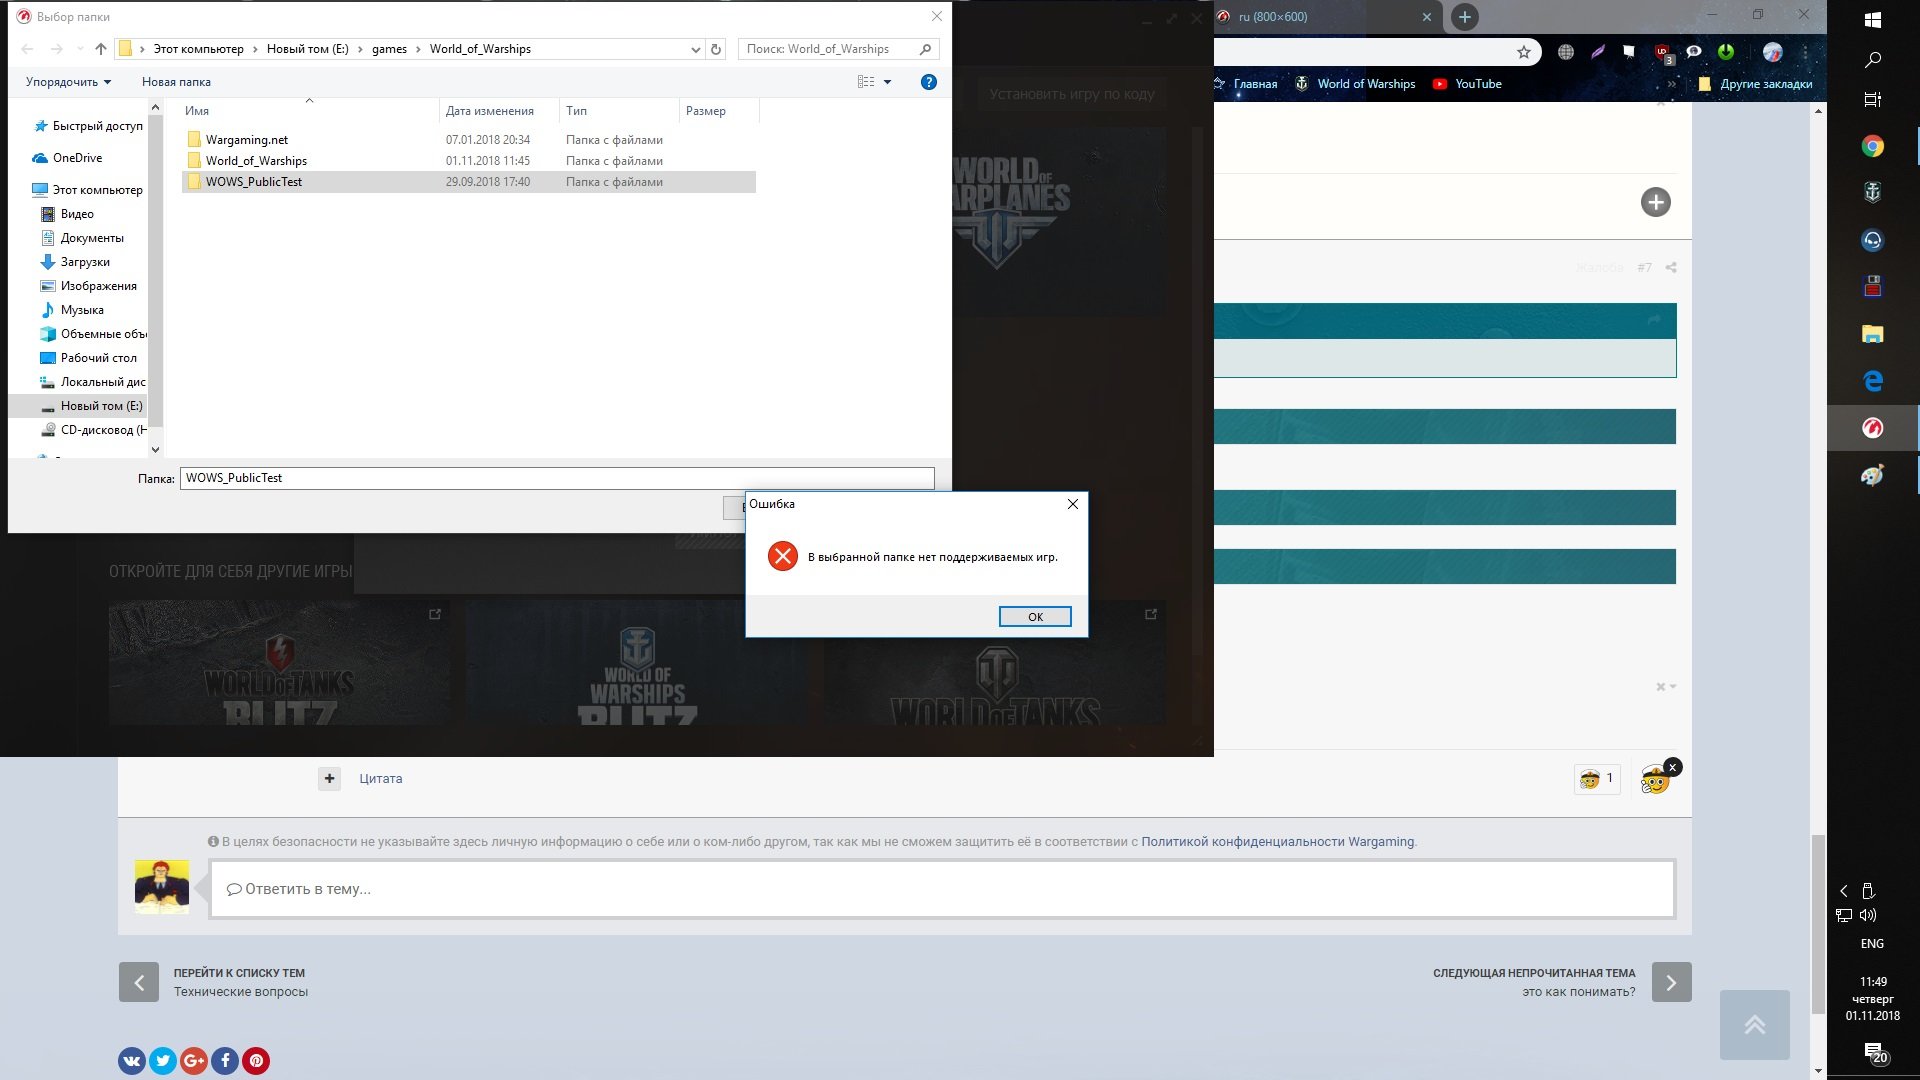Viewport: 1920px width, 1080px height.
Task: Go to next unread topic arrow
Action: (x=1672, y=982)
